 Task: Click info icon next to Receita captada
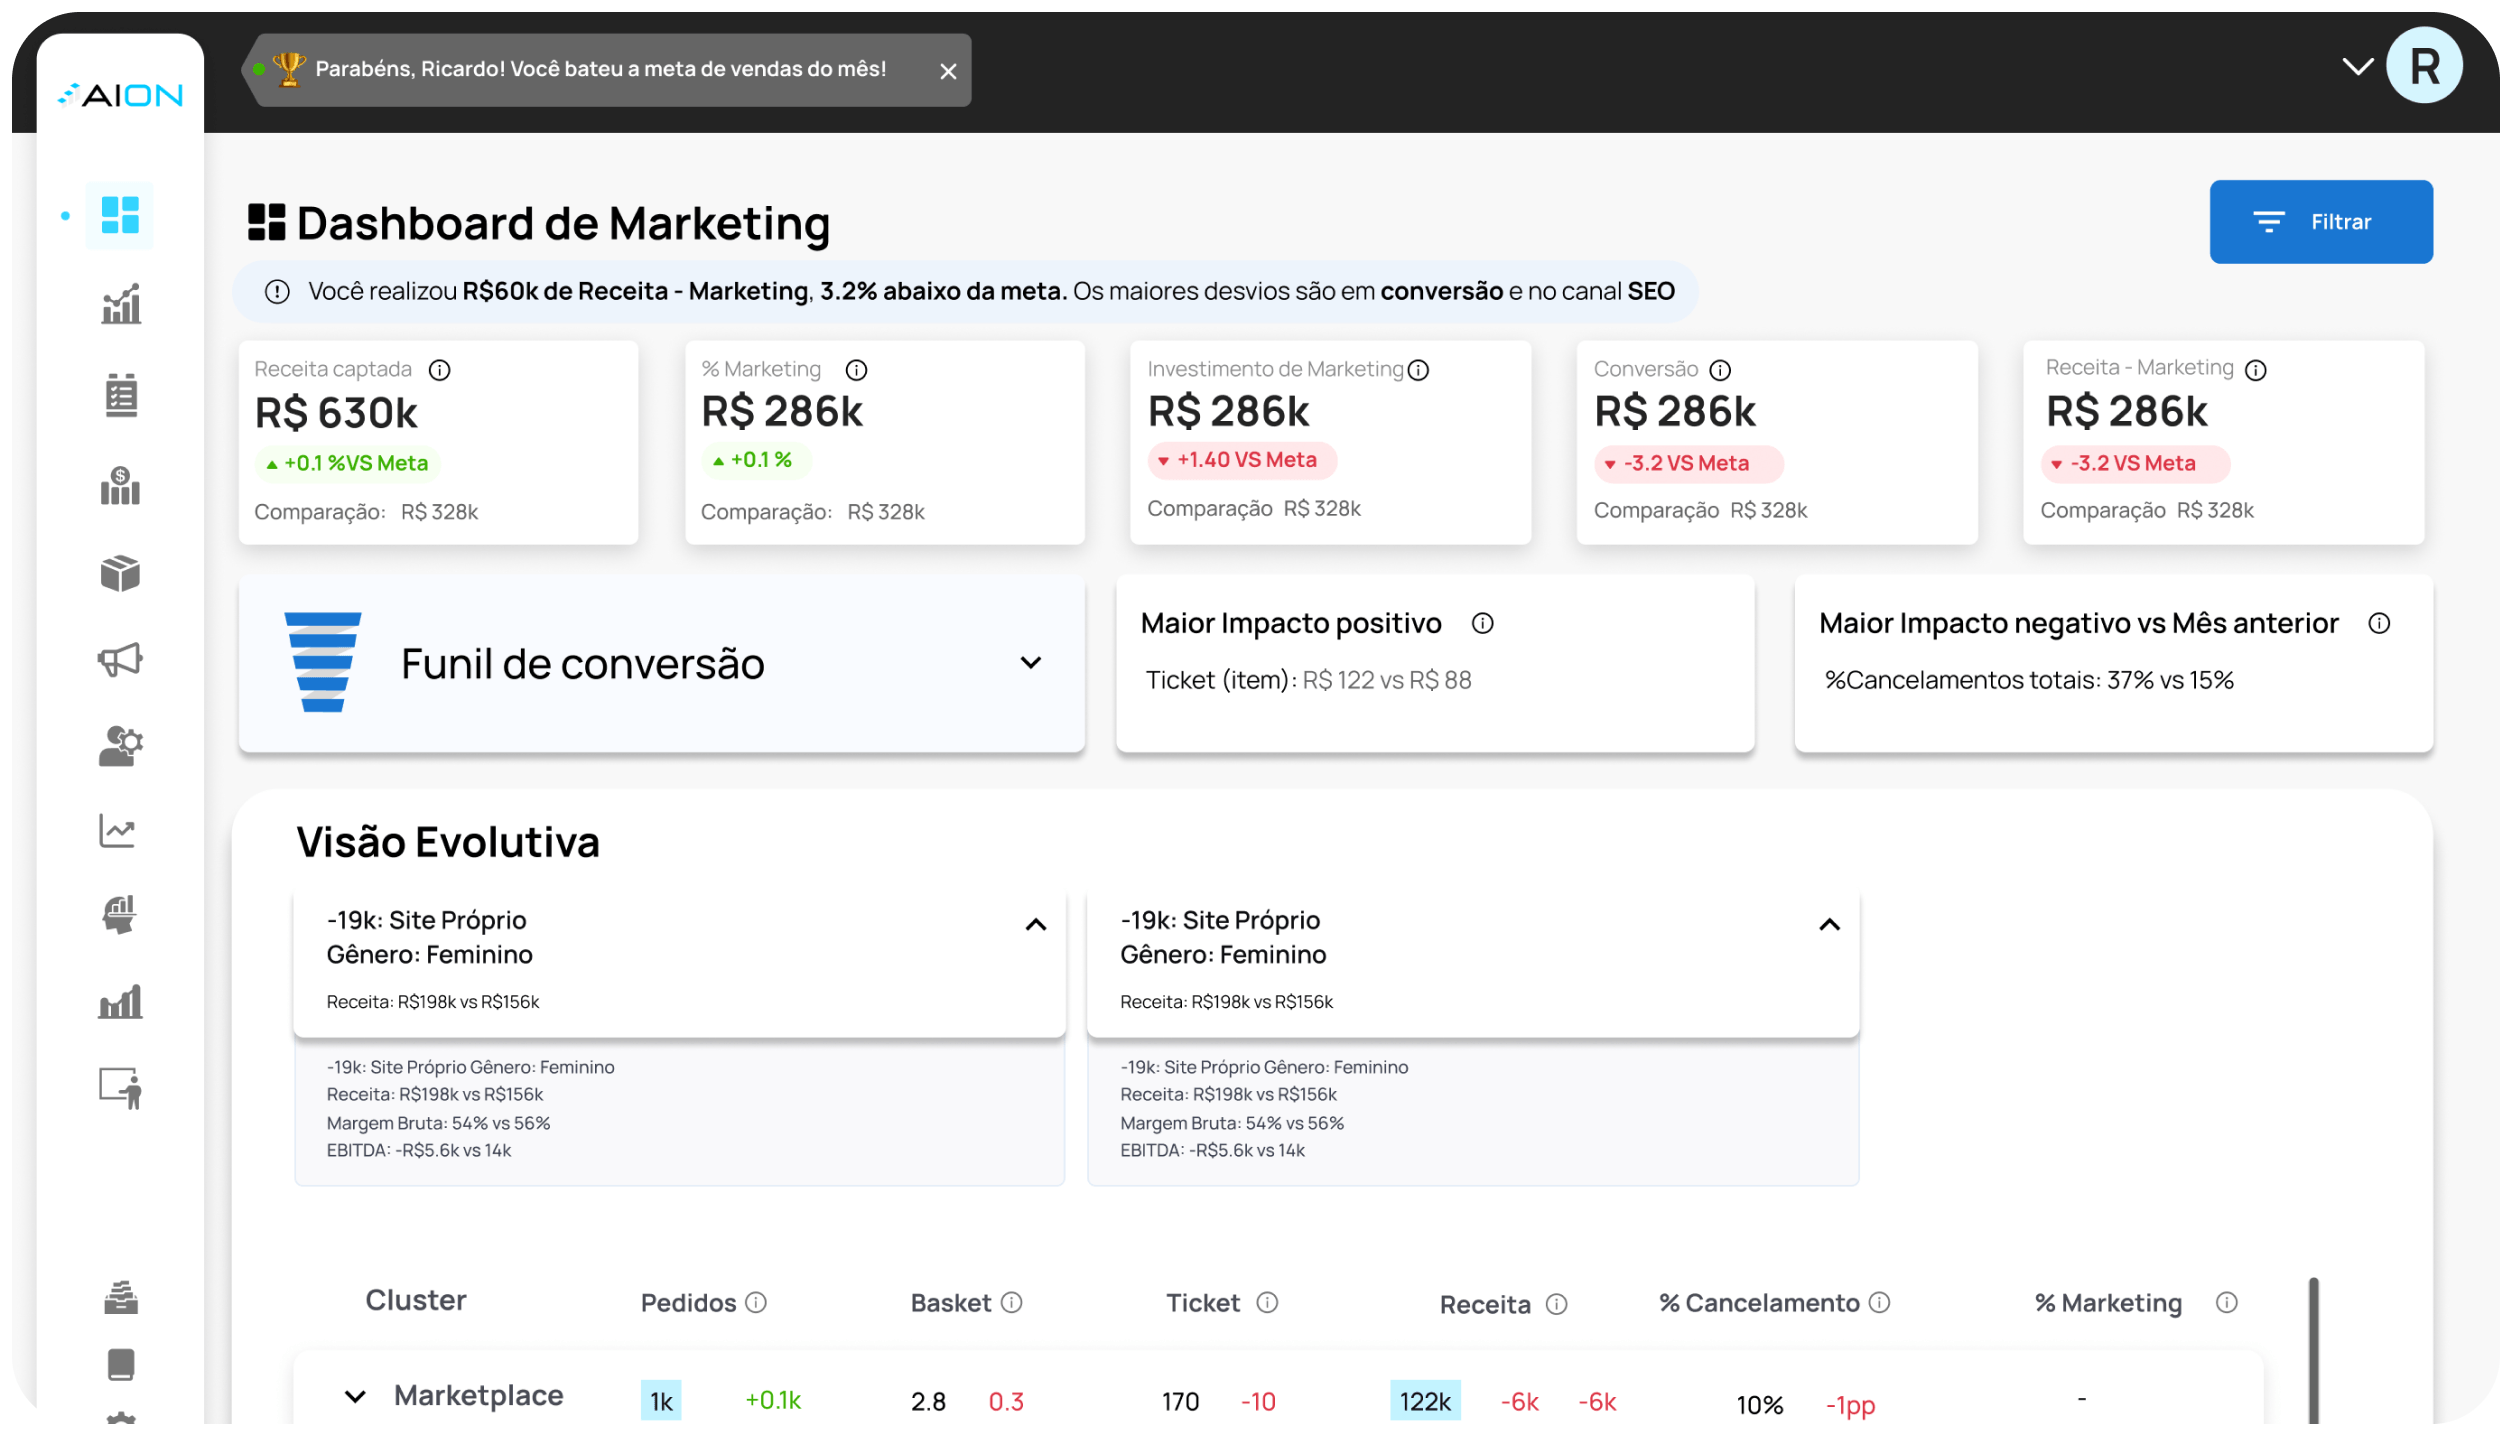point(440,370)
